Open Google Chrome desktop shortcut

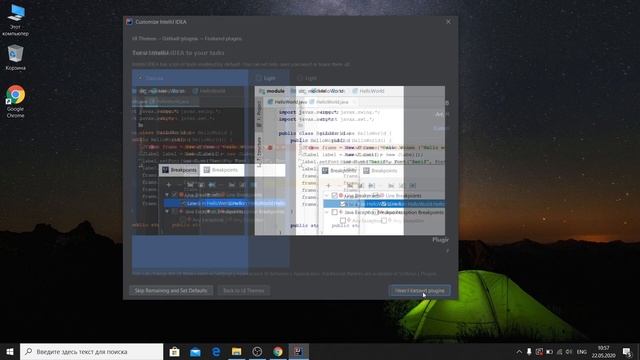16,101
